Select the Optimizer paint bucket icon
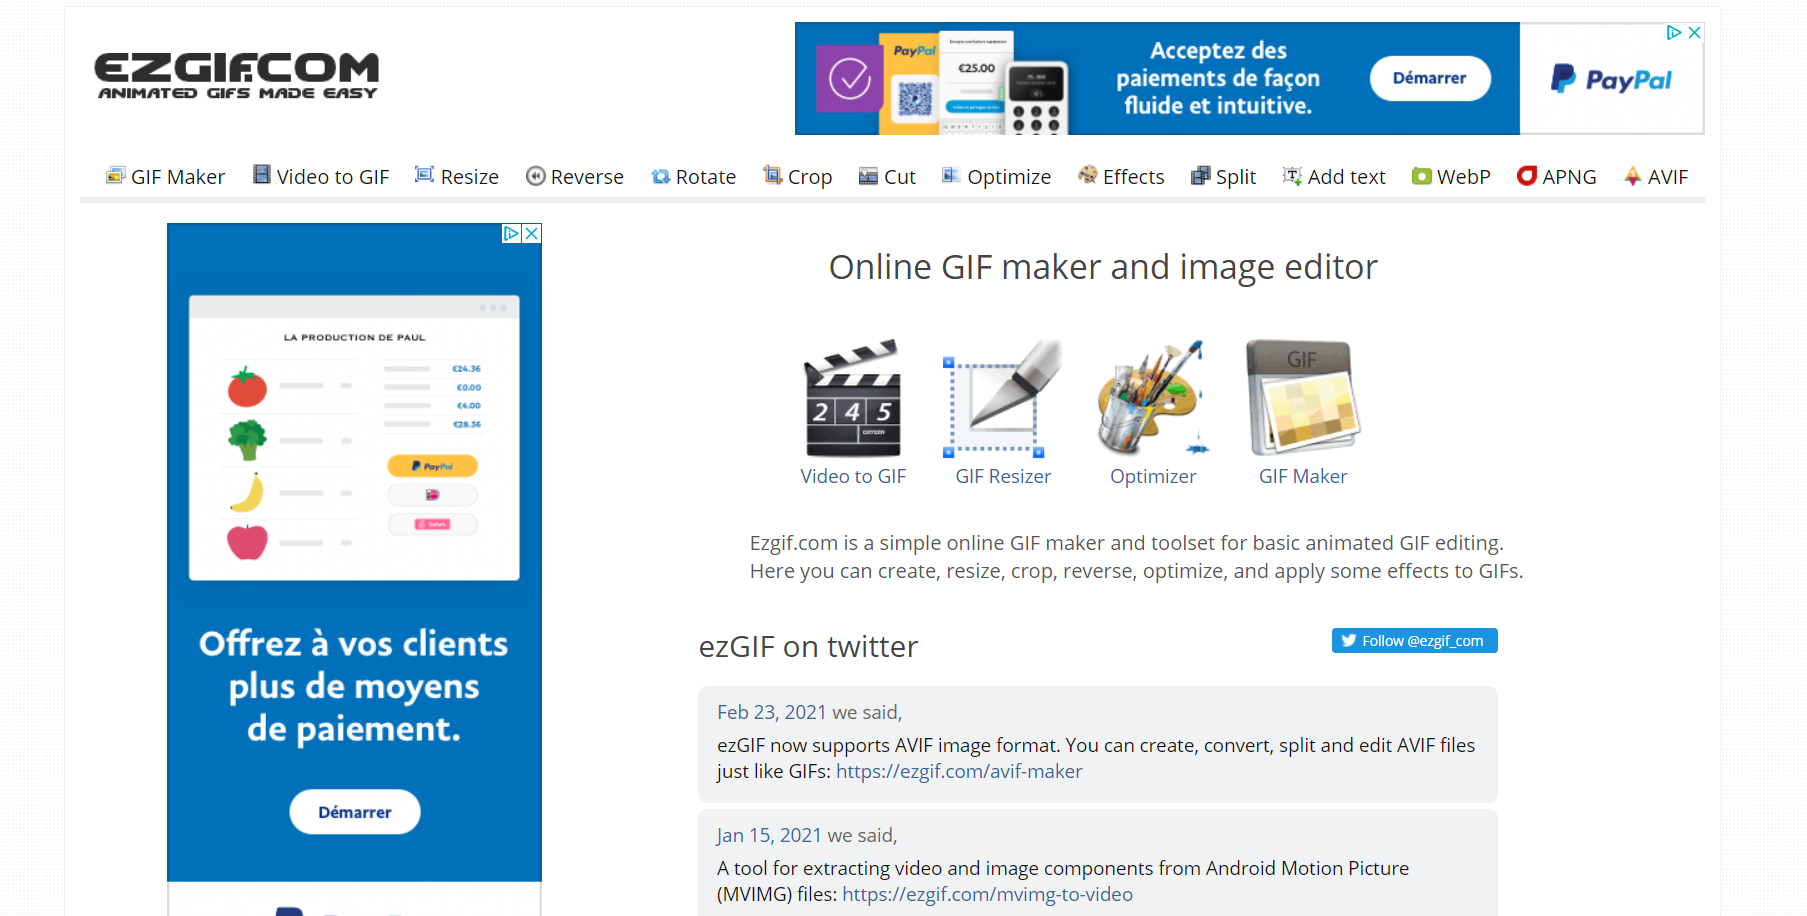The image size is (1807, 916). pyautogui.click(x=1153, y=399)
